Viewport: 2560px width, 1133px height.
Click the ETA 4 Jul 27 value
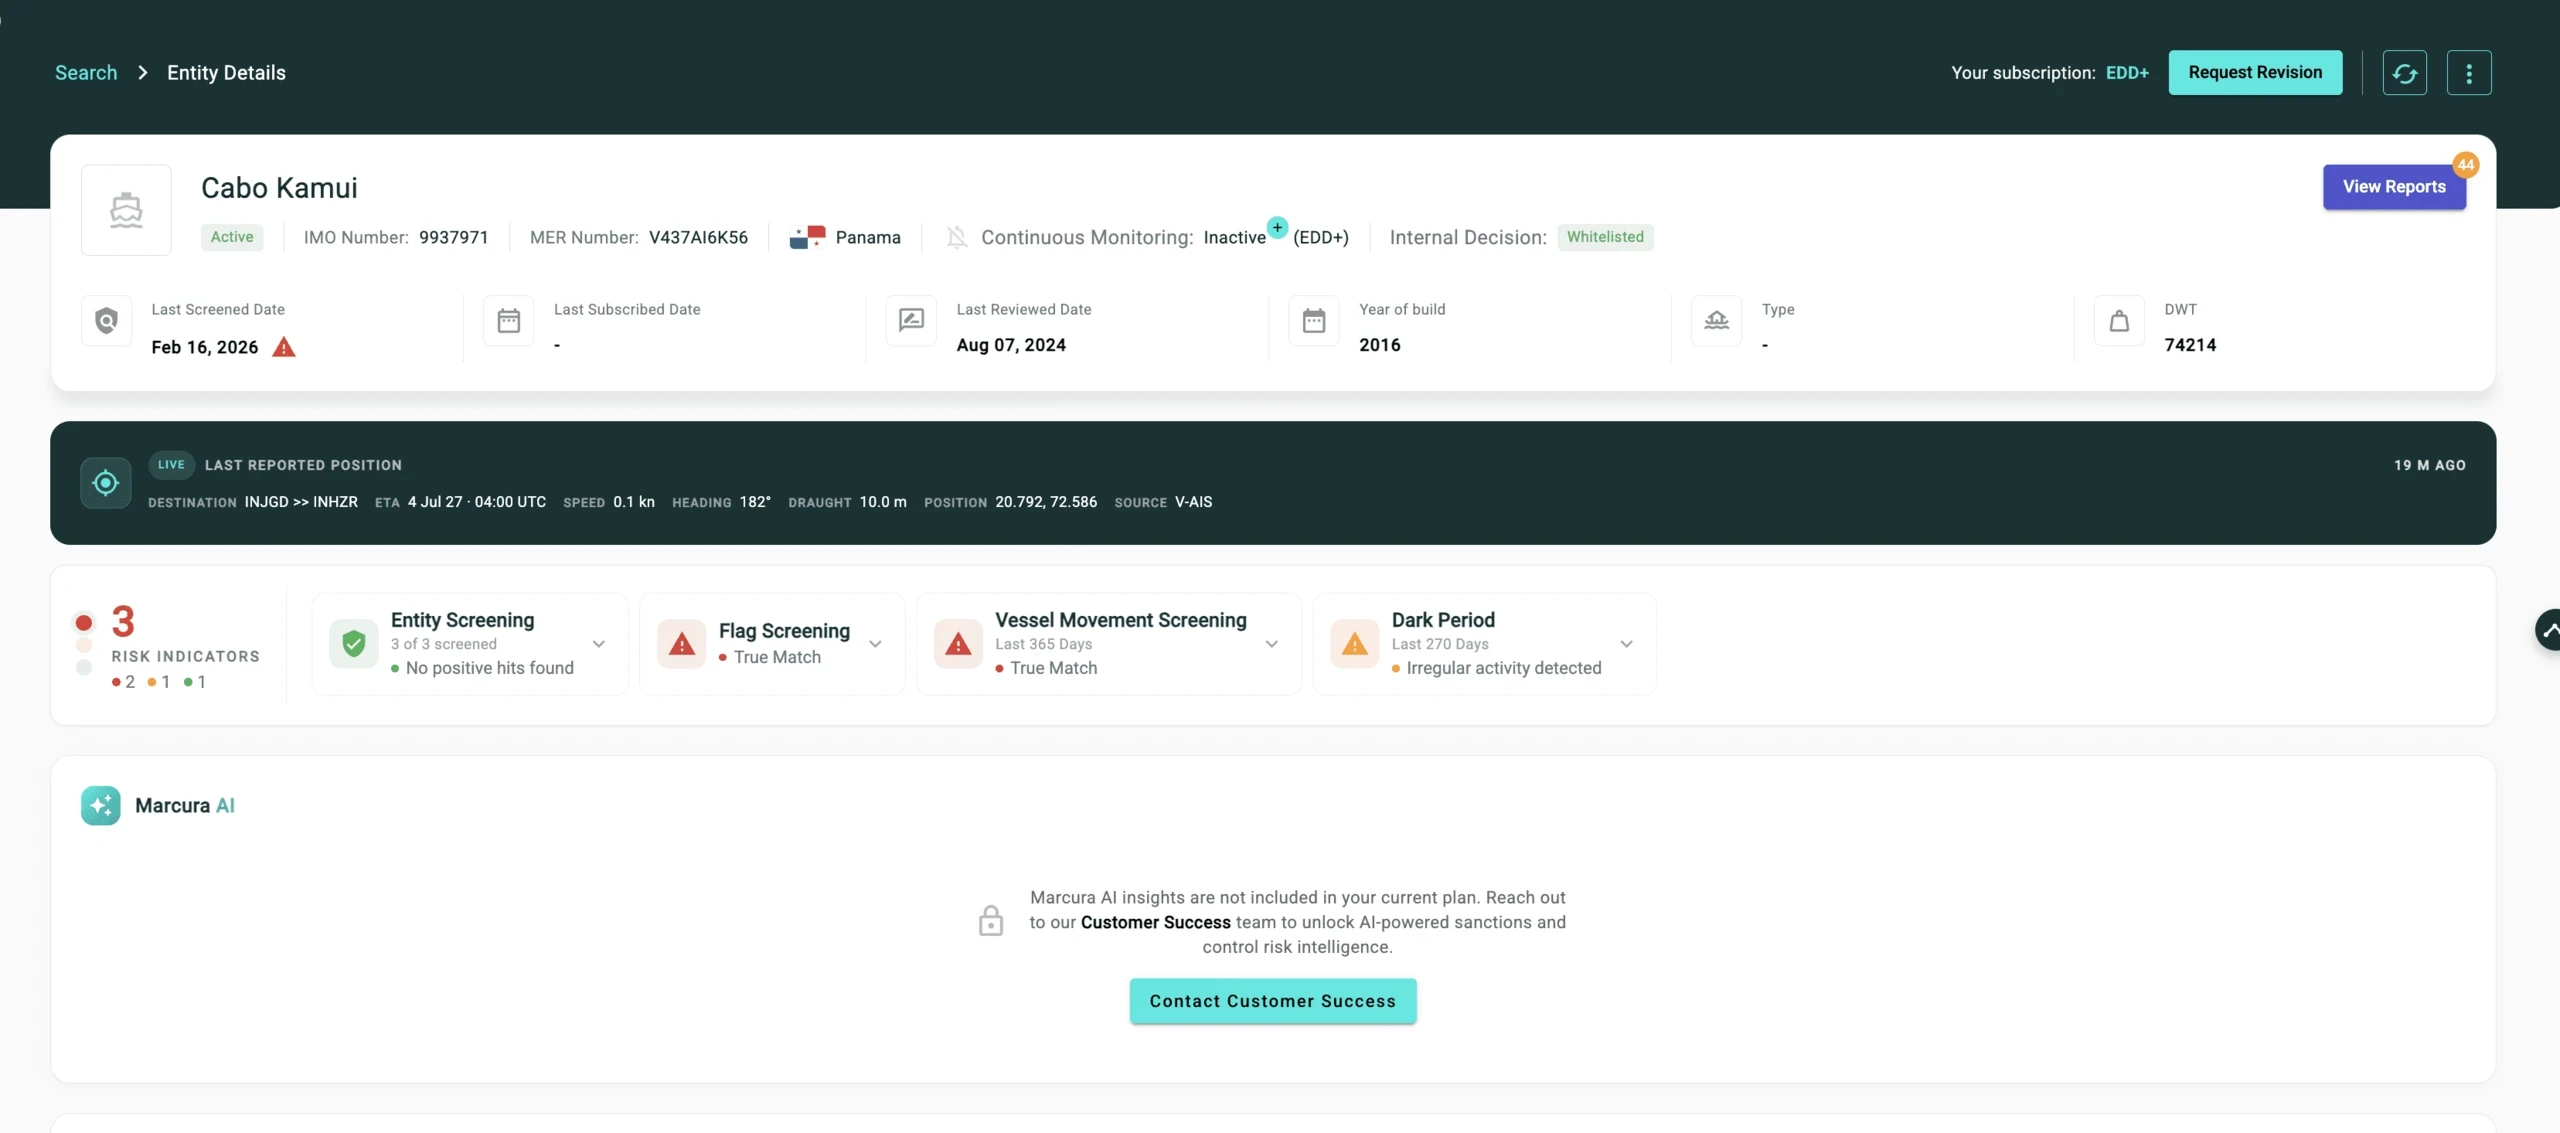click(477, 502)
